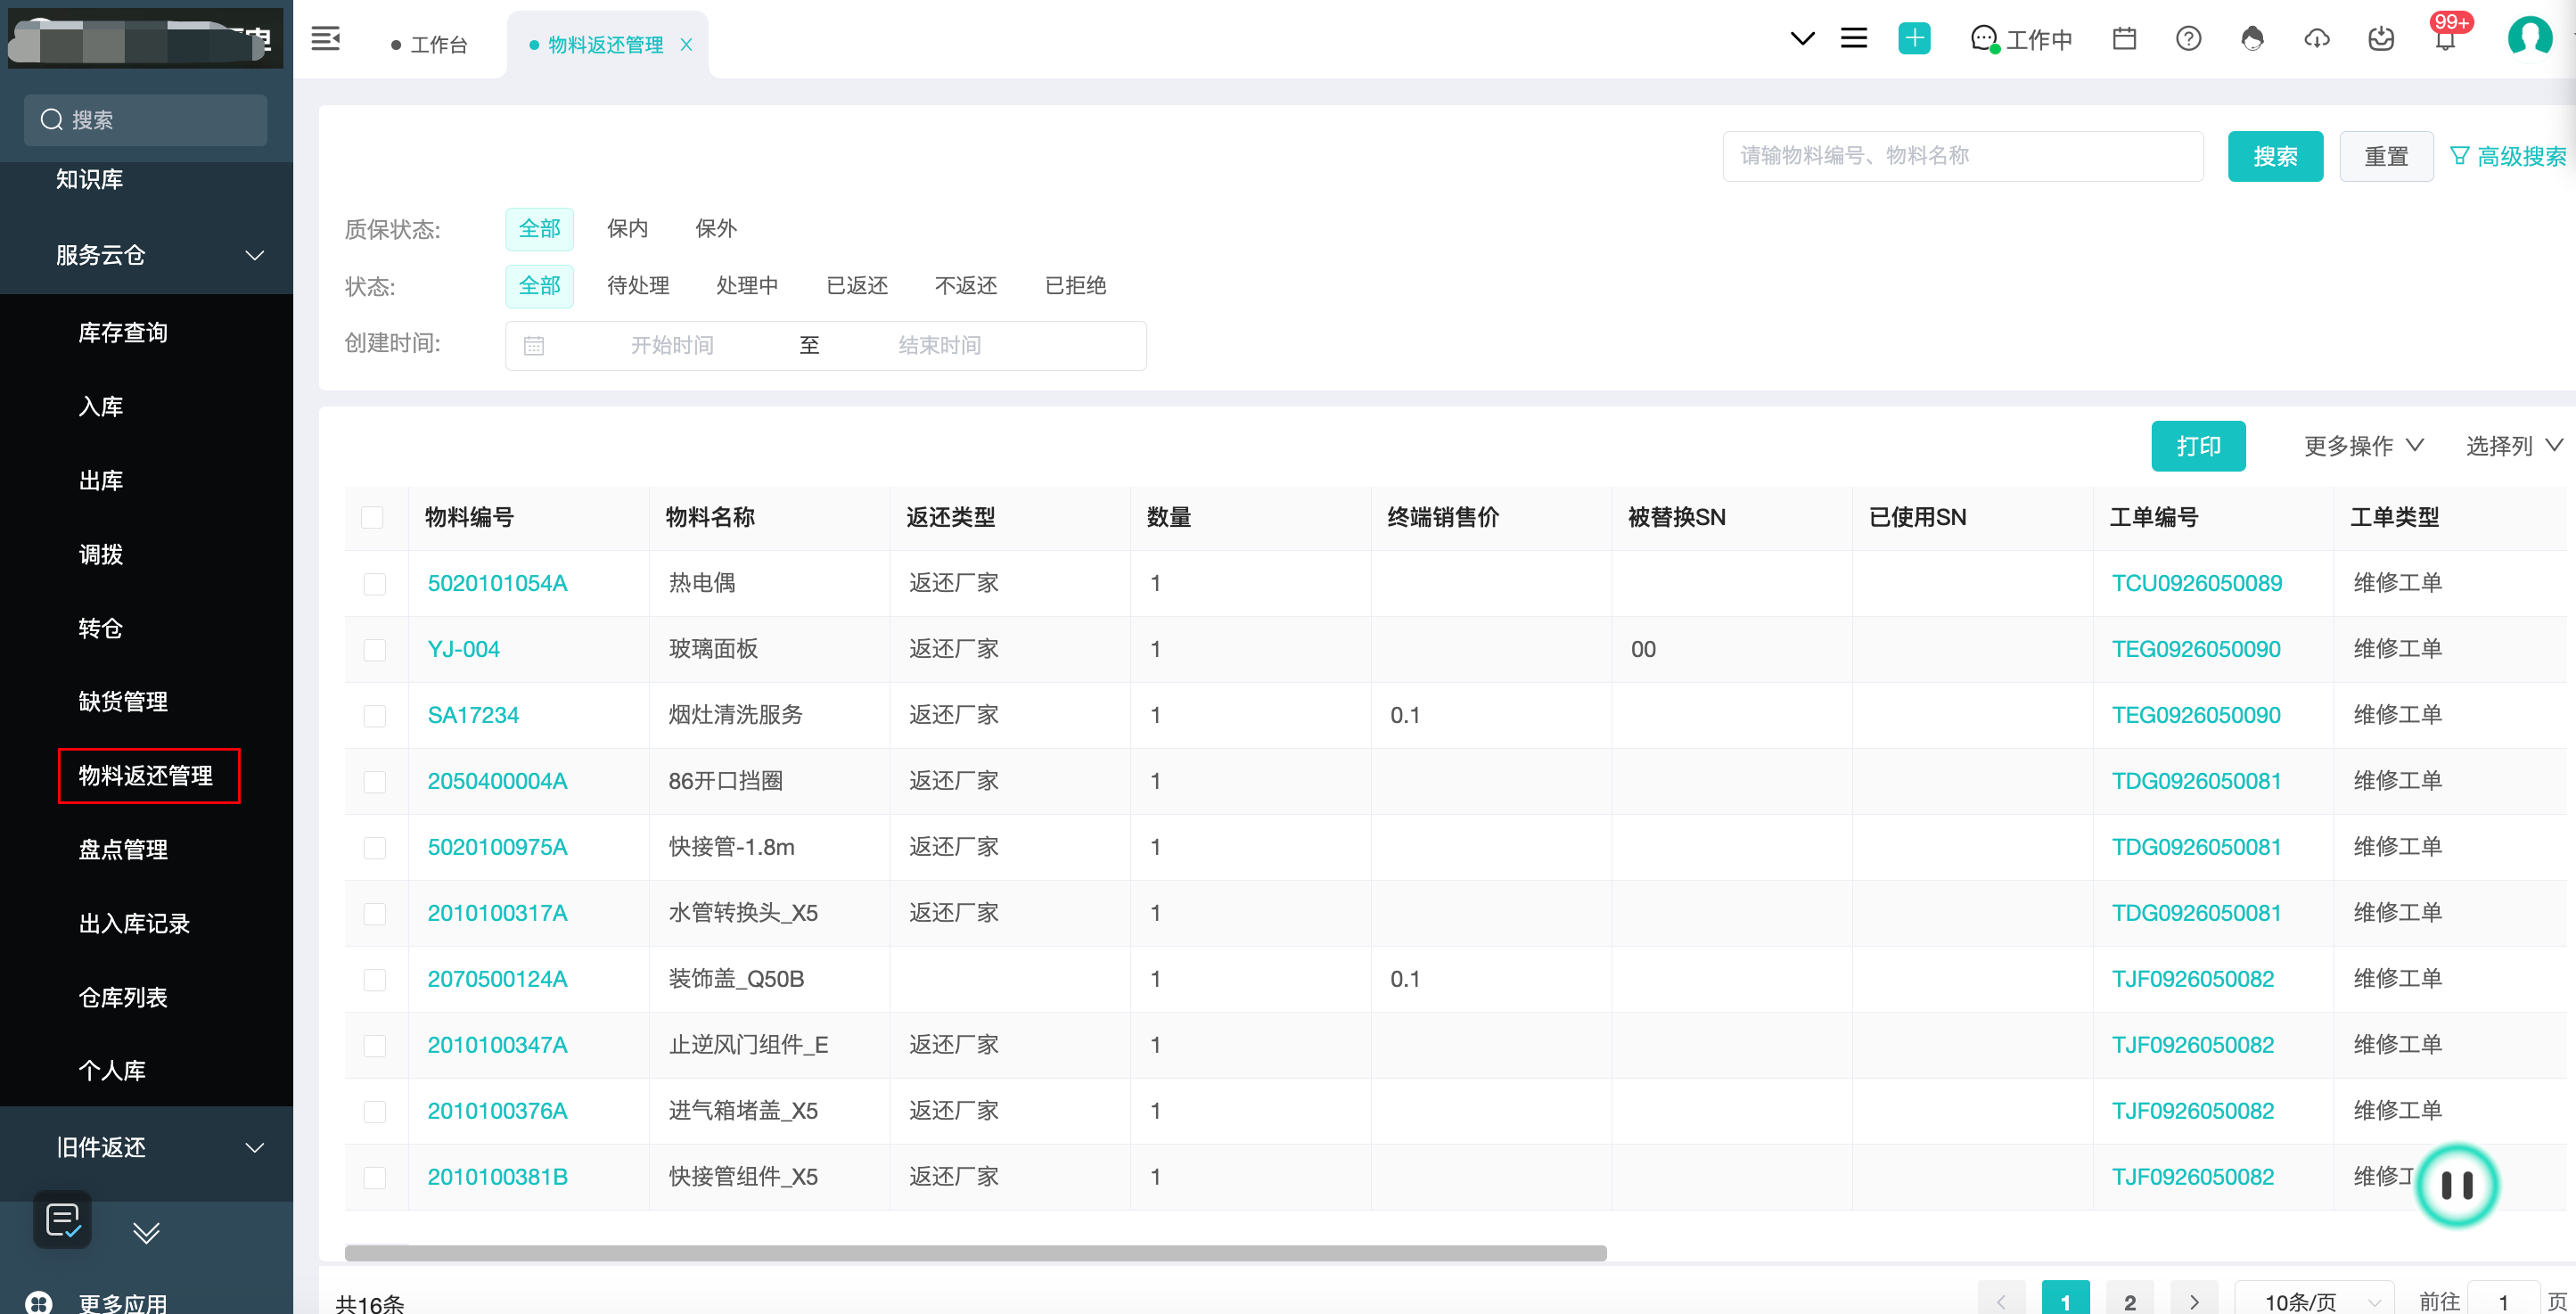Open notifications bell with 99+ badge

click(x=2445, y=39)
